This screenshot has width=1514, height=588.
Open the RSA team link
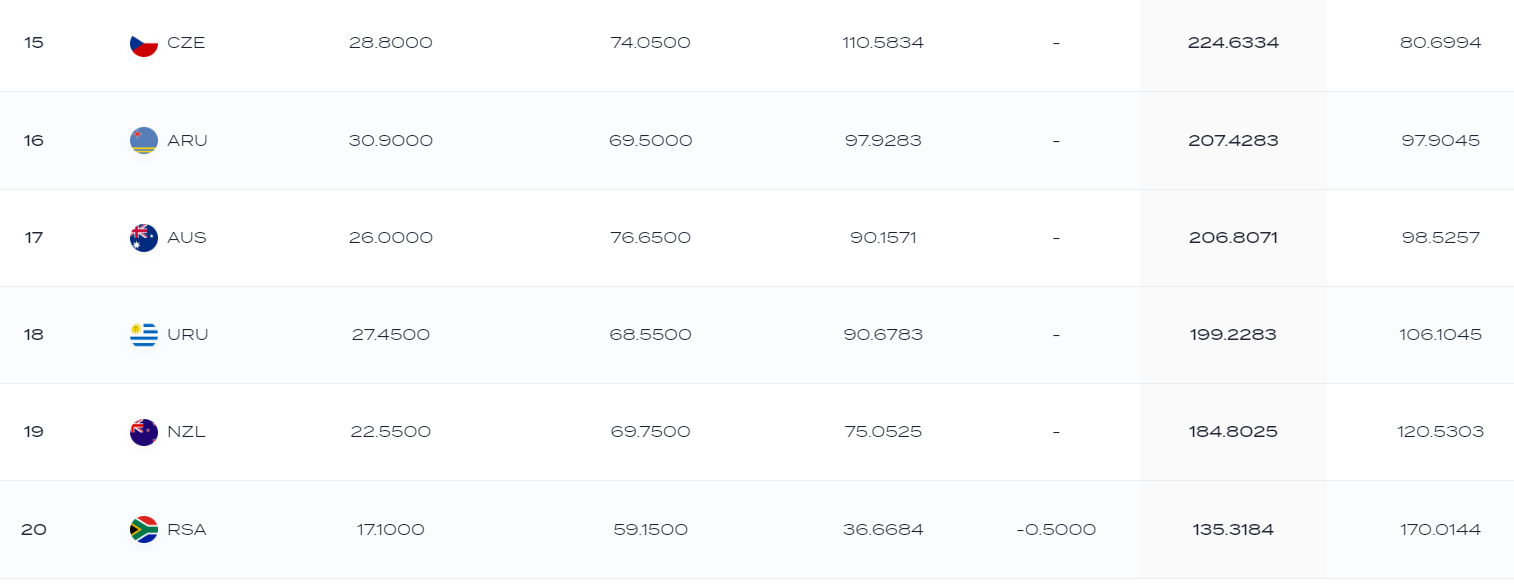(187, 529)
